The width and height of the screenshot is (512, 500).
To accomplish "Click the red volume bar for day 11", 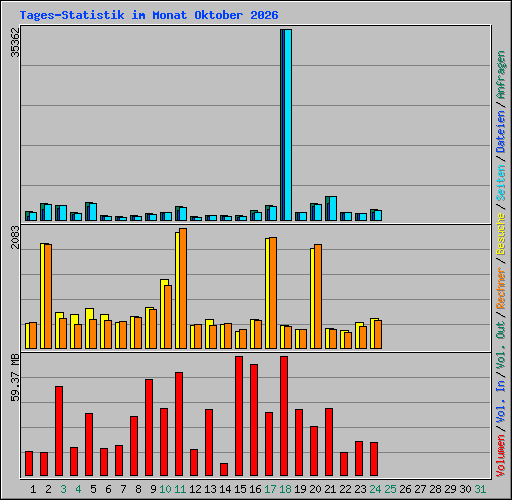I will [179, 424].
